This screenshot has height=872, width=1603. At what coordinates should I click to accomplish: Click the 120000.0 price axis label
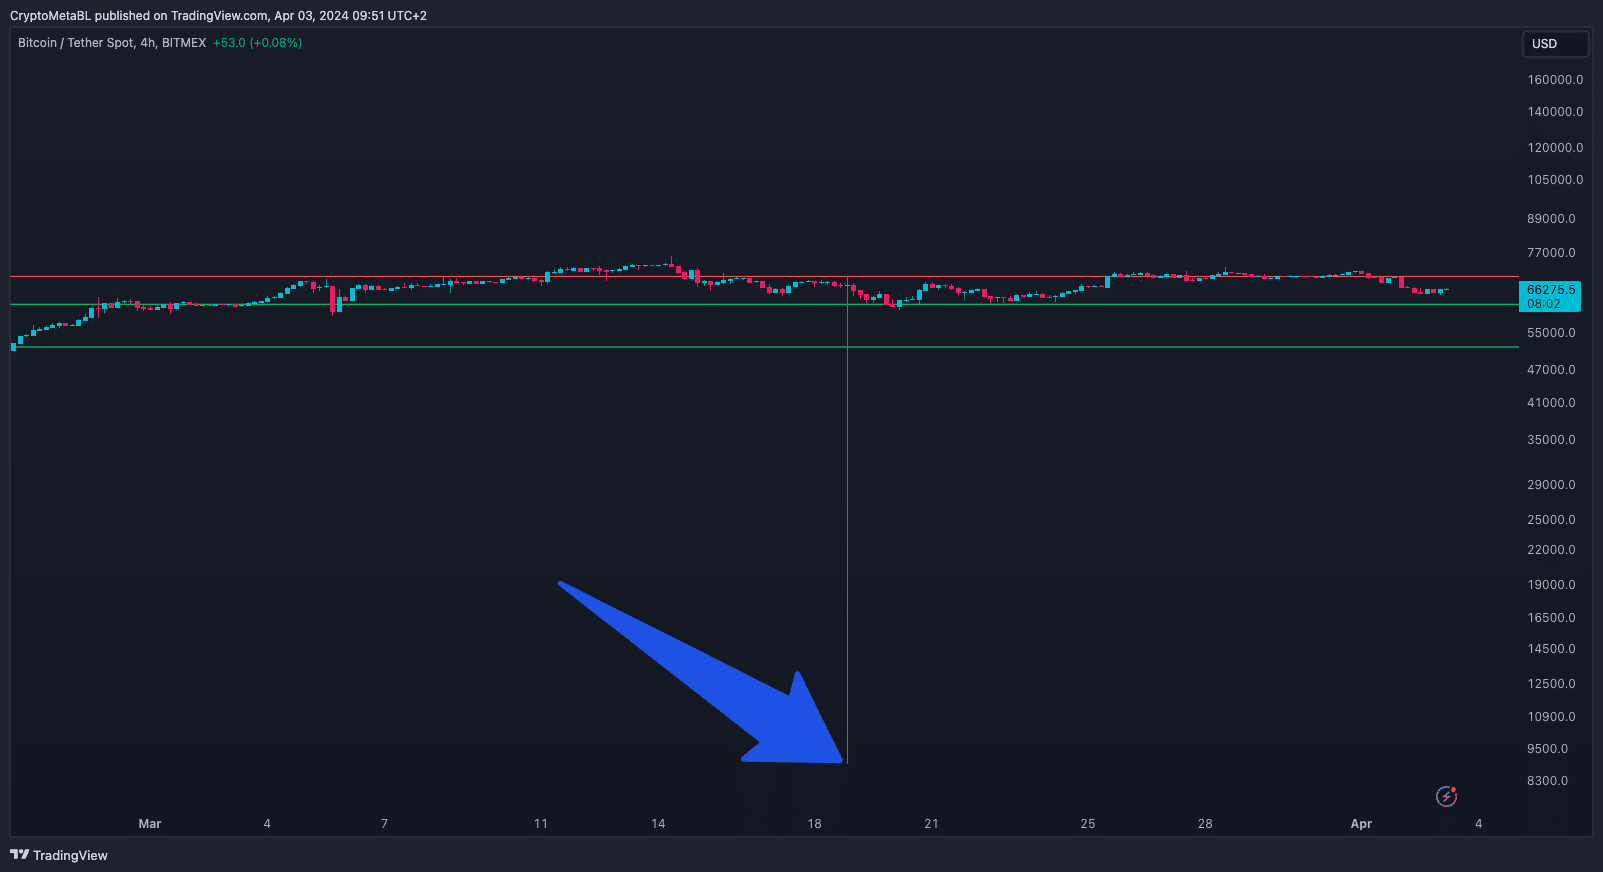click(1555, 148)
